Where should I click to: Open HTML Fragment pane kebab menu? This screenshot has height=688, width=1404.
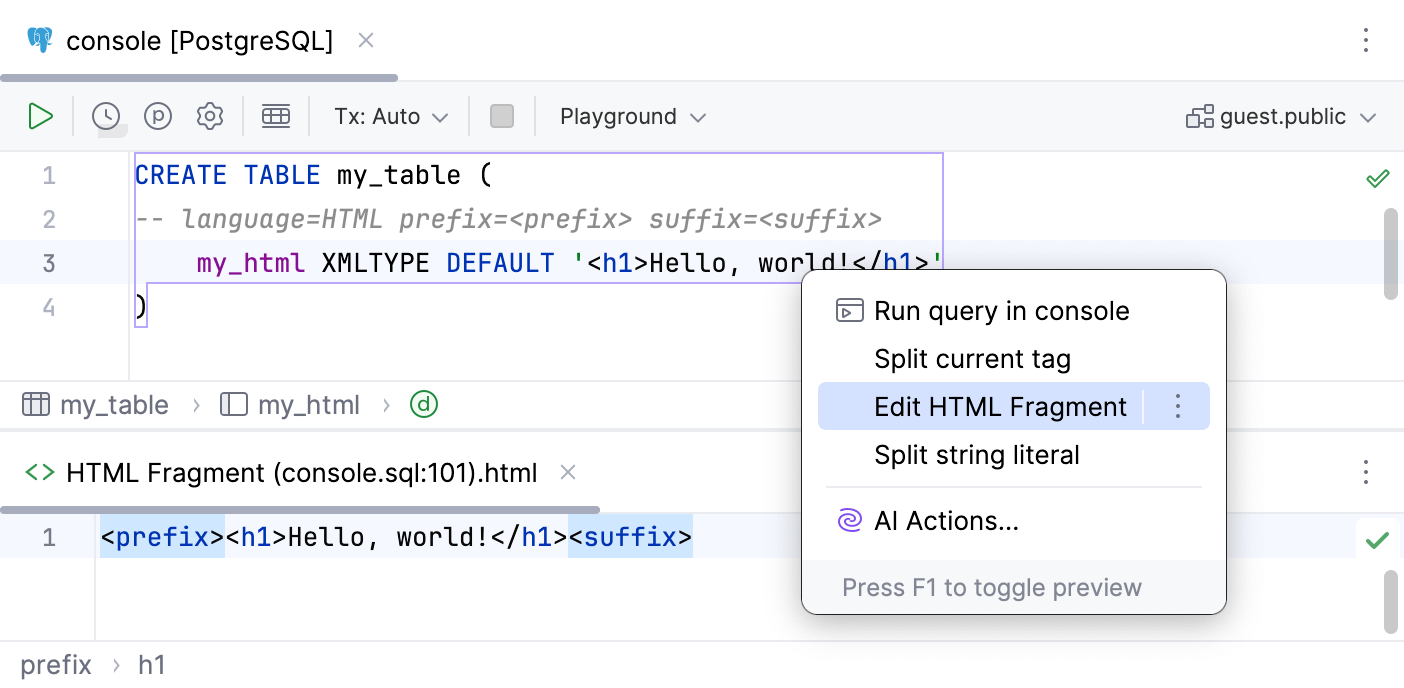click(1366, 472)
